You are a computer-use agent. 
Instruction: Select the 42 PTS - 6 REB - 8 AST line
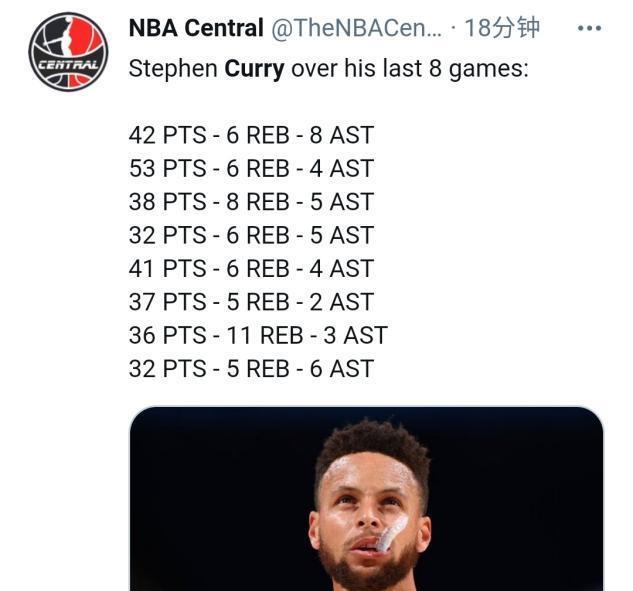click(x=251, y=135)
